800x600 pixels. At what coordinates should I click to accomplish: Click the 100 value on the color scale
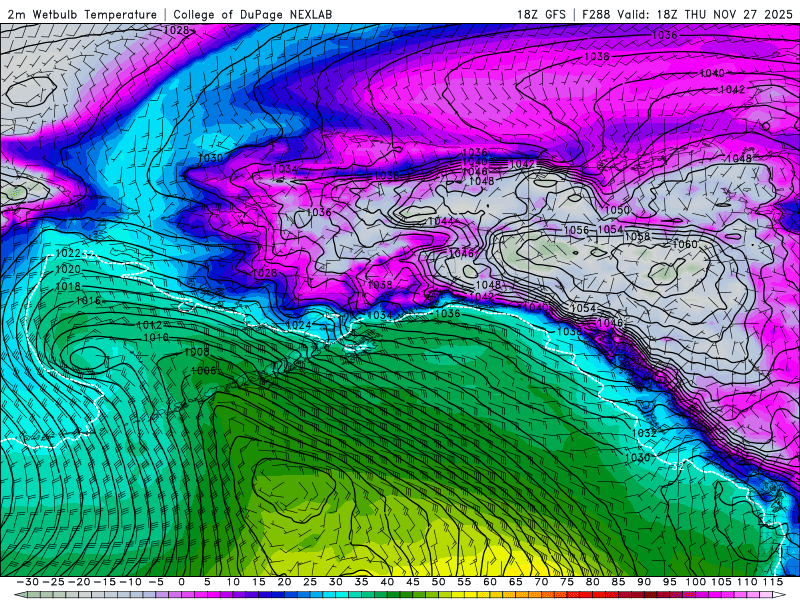(695, 582)
